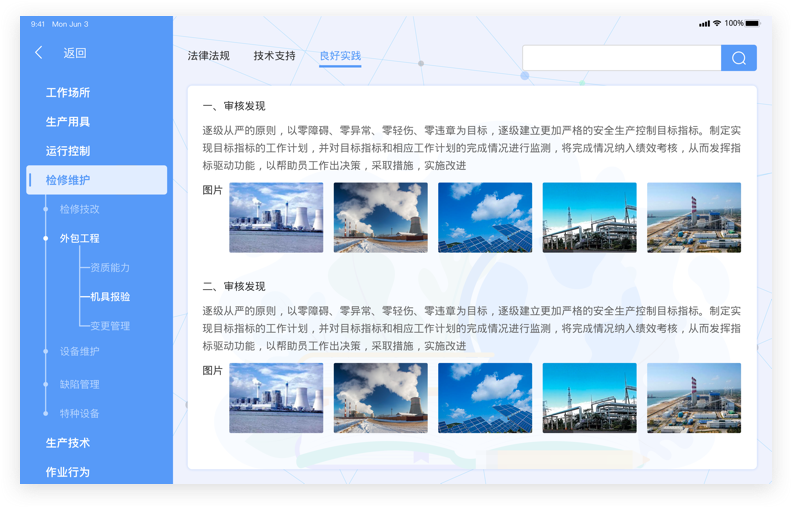Image resolution: width=792 pixels, height=508 pixels.
Task: Open 生产技术 in the sidebar
Action: coord(68,443)
